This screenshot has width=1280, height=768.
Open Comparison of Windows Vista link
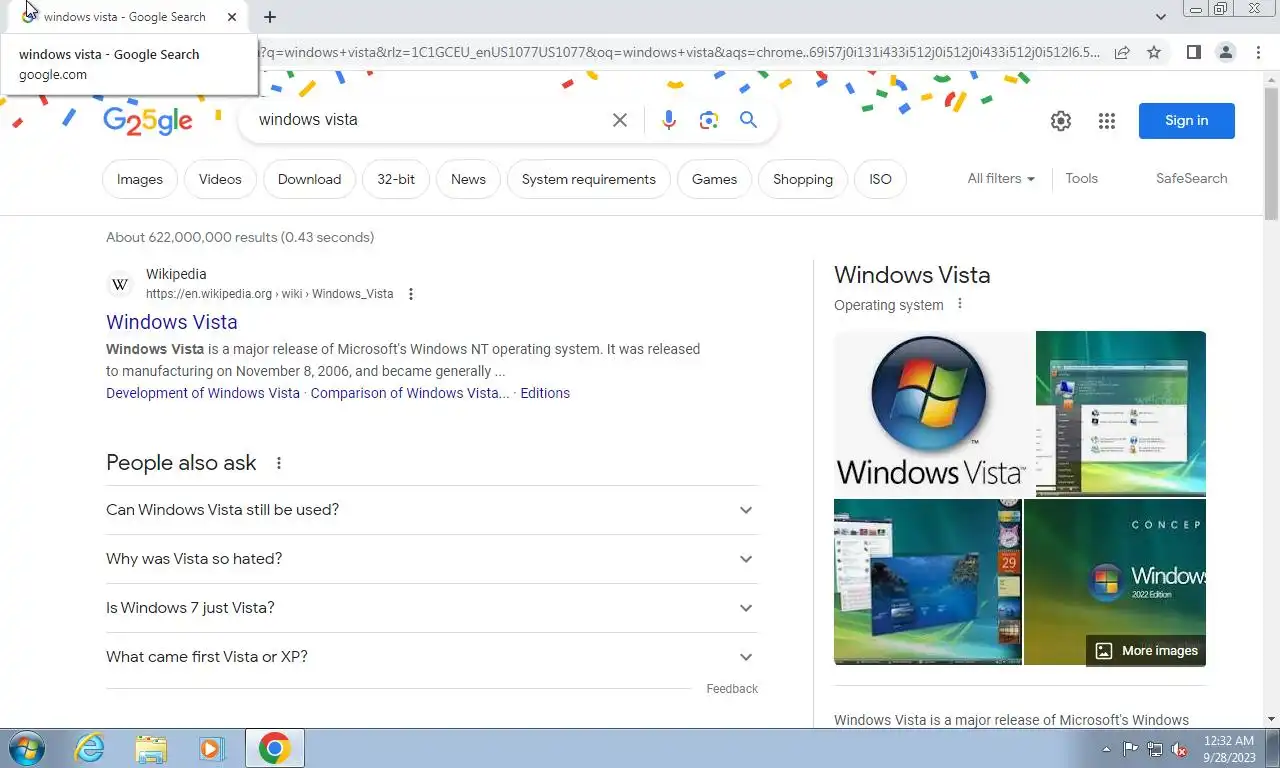coord(410,393)
